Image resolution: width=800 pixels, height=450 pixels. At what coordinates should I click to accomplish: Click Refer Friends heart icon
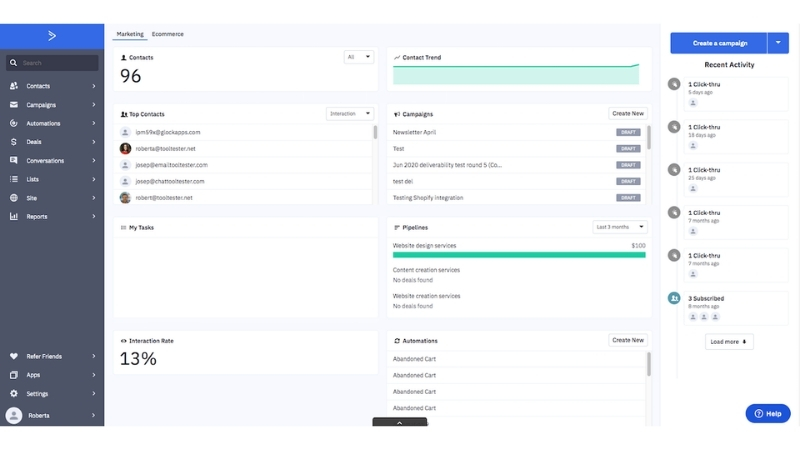tap(14, 356)
